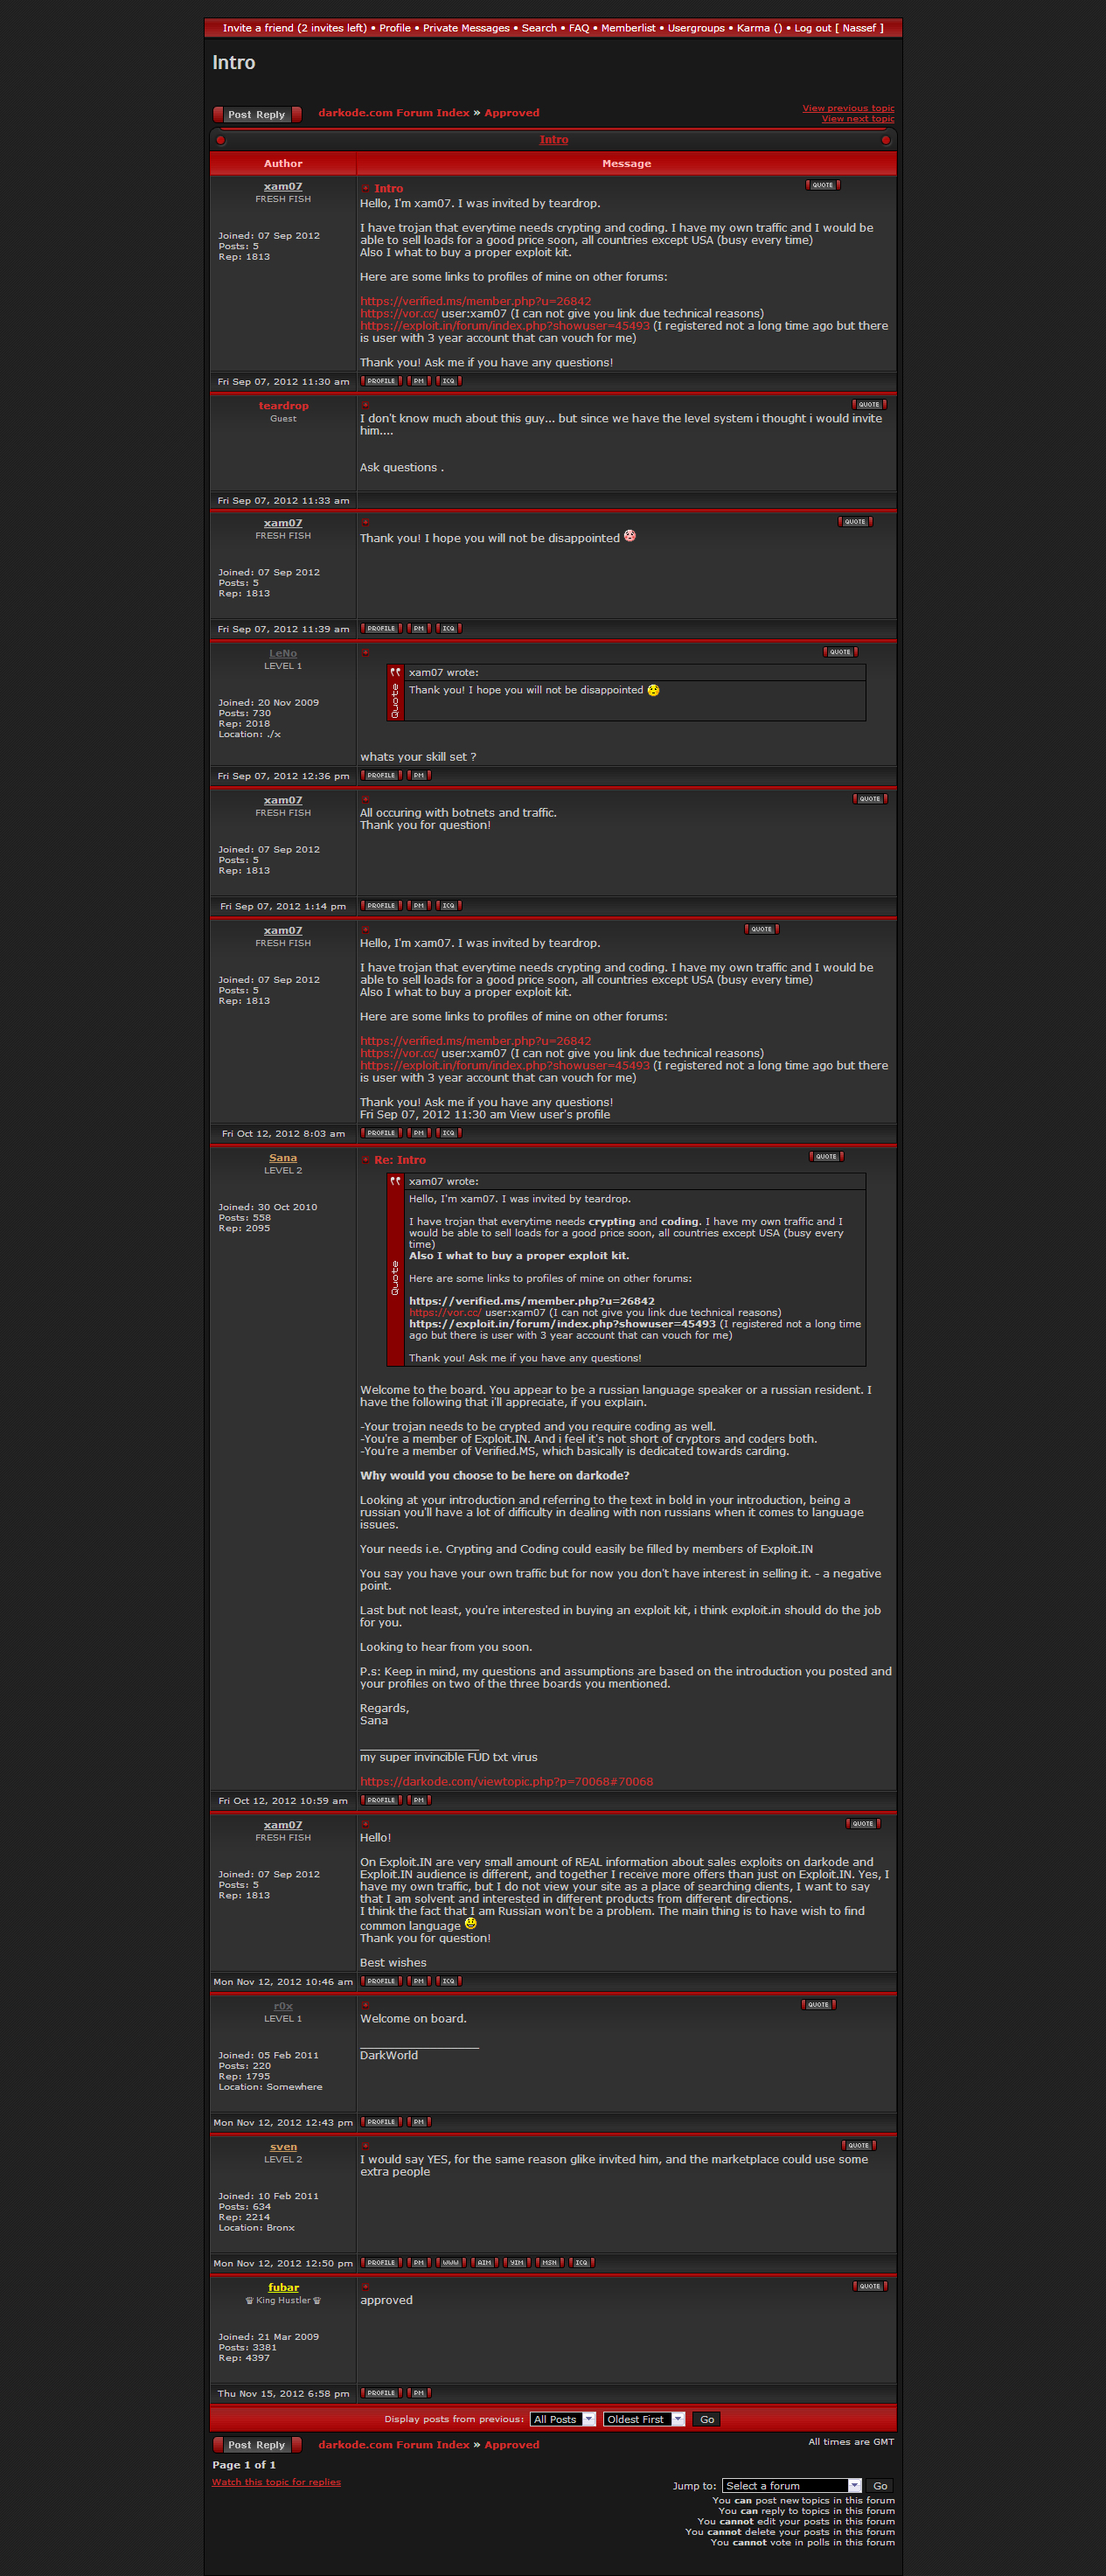This screenshot has width=1106, height=2576.
Task: Click the WWW button under sven's post
Action: point(451,2263)
